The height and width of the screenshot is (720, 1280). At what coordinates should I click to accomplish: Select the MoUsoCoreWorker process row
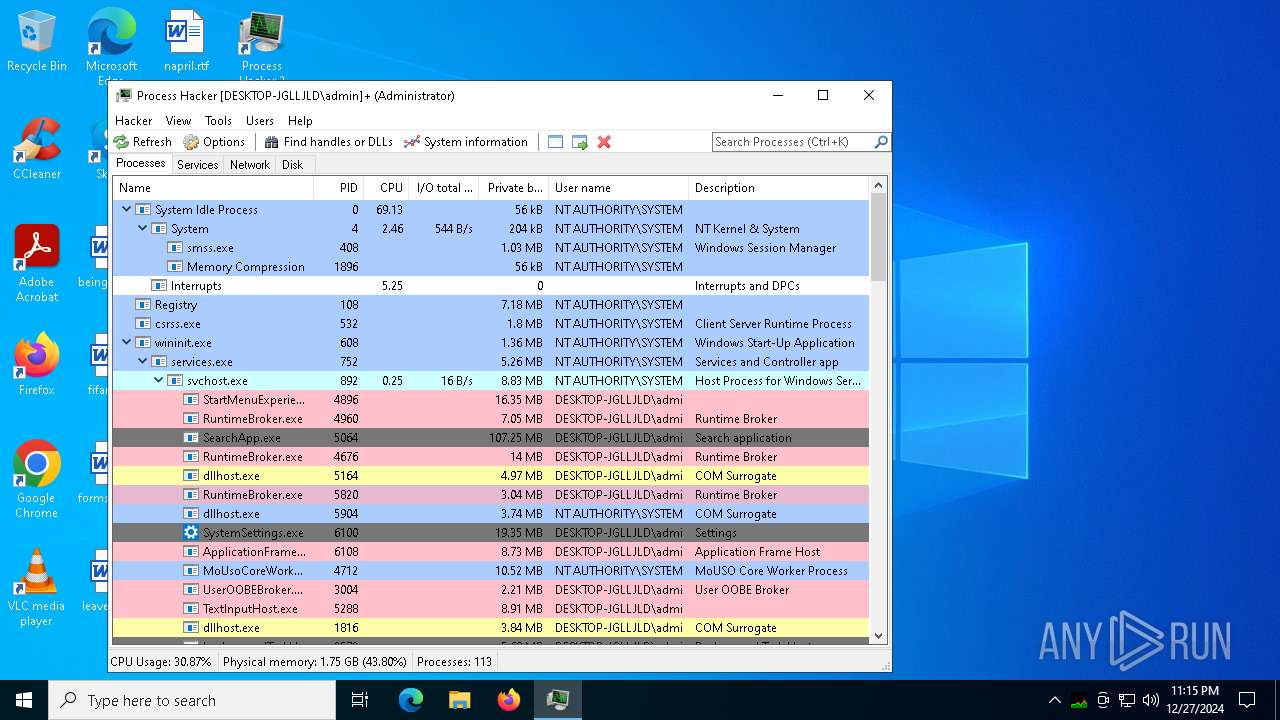point(490,570)
